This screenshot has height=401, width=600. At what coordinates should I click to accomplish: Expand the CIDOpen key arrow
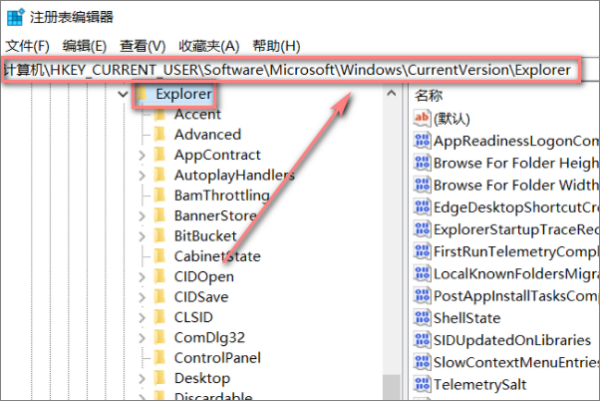point(140,276)
